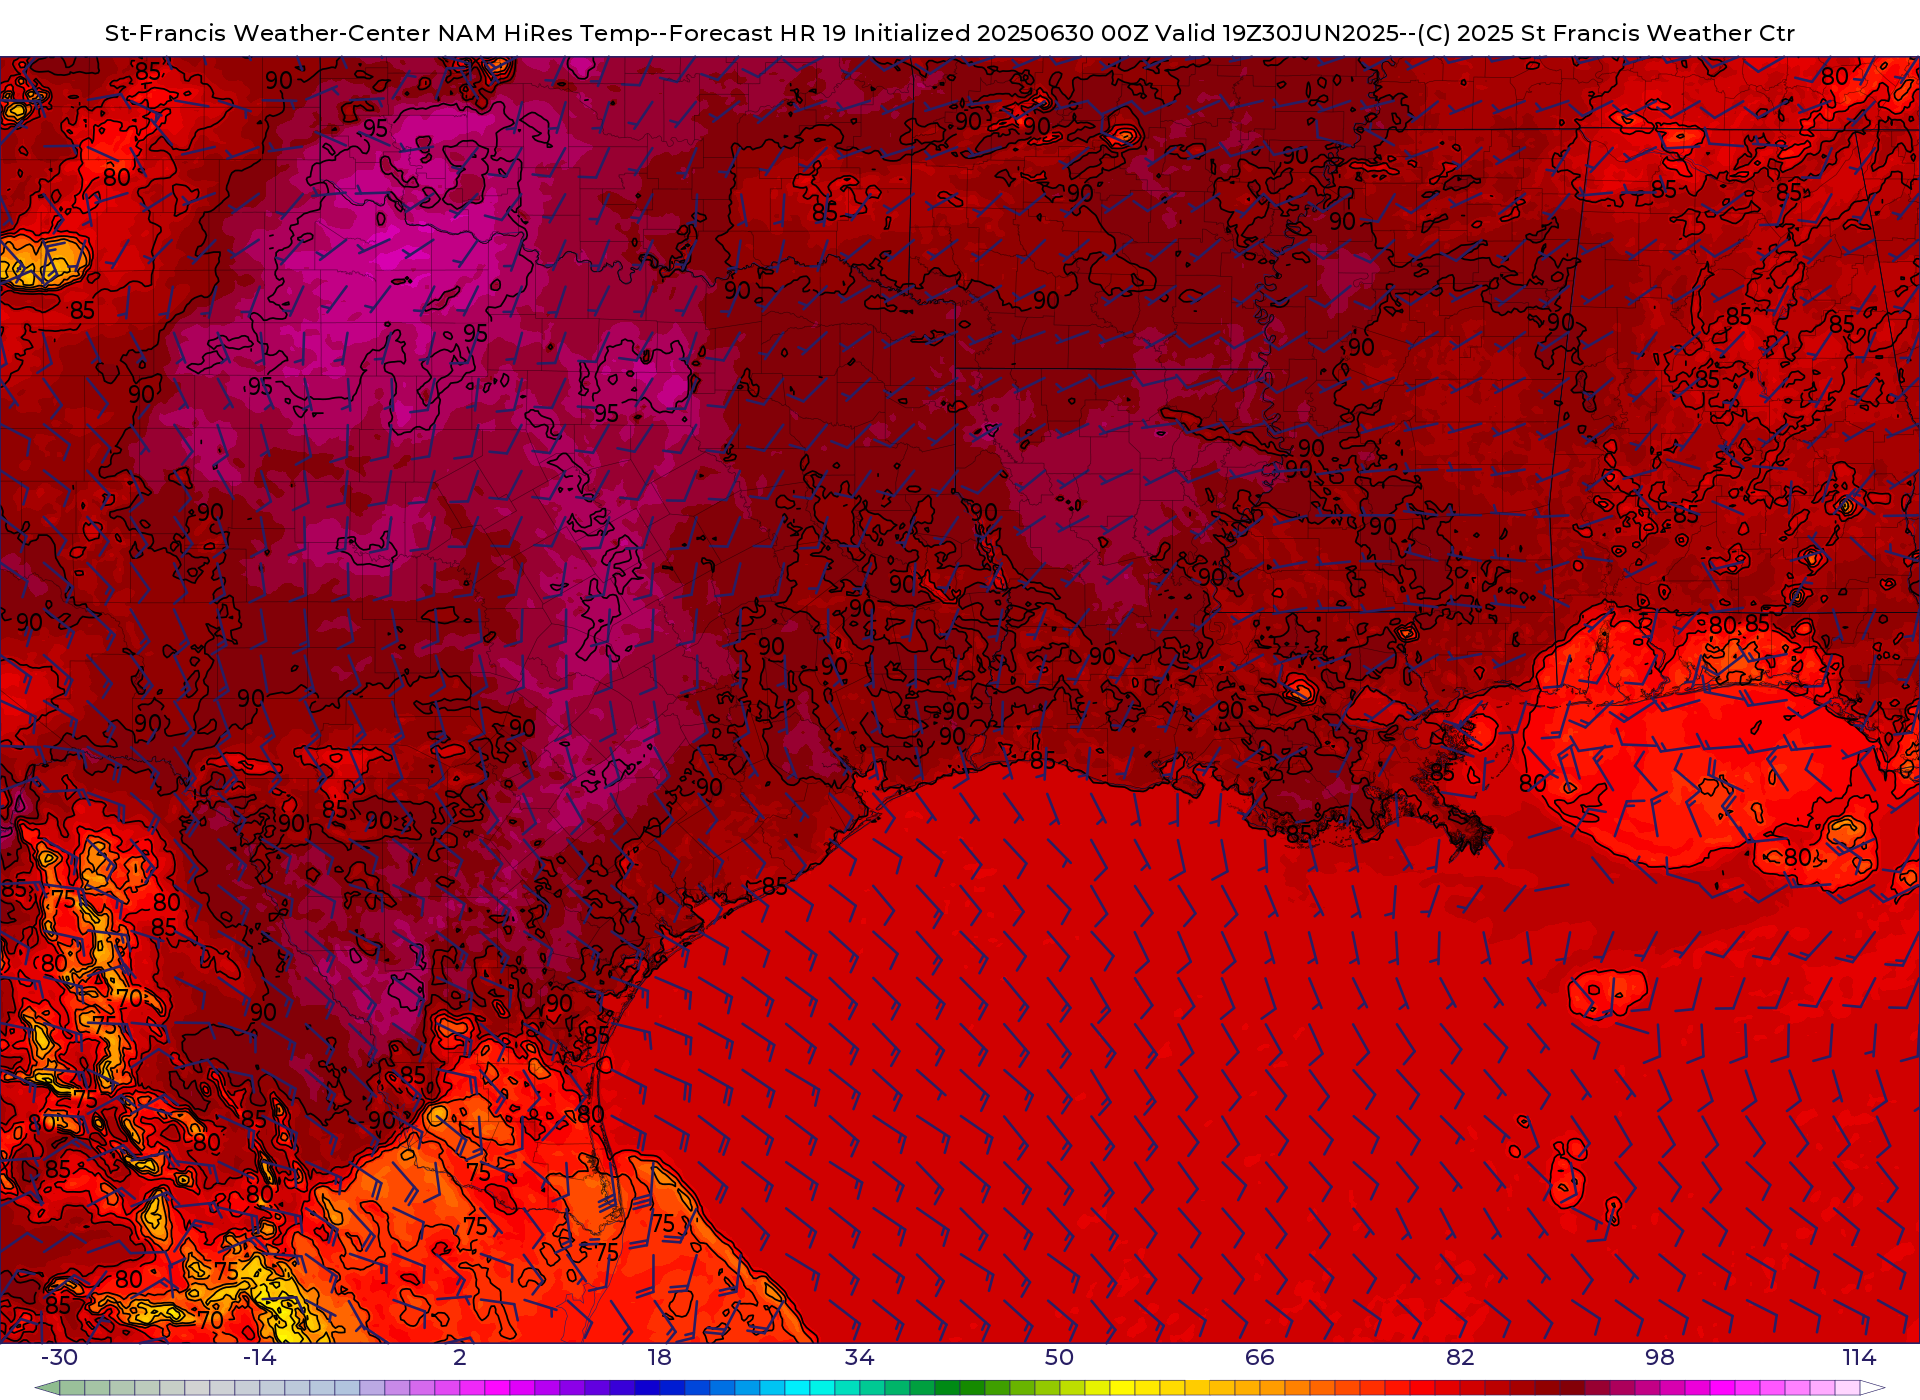Click the 50 colorbar label
The image size is (1920, 1400).
[1060, 1357]
